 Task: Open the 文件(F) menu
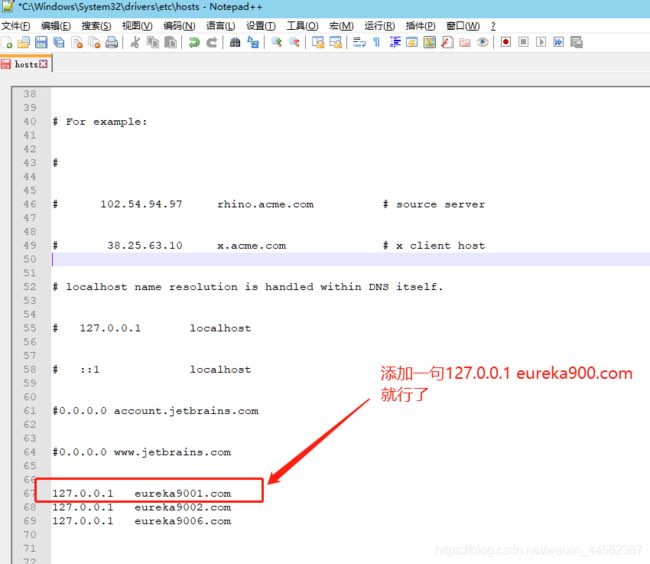click(16, 26)
